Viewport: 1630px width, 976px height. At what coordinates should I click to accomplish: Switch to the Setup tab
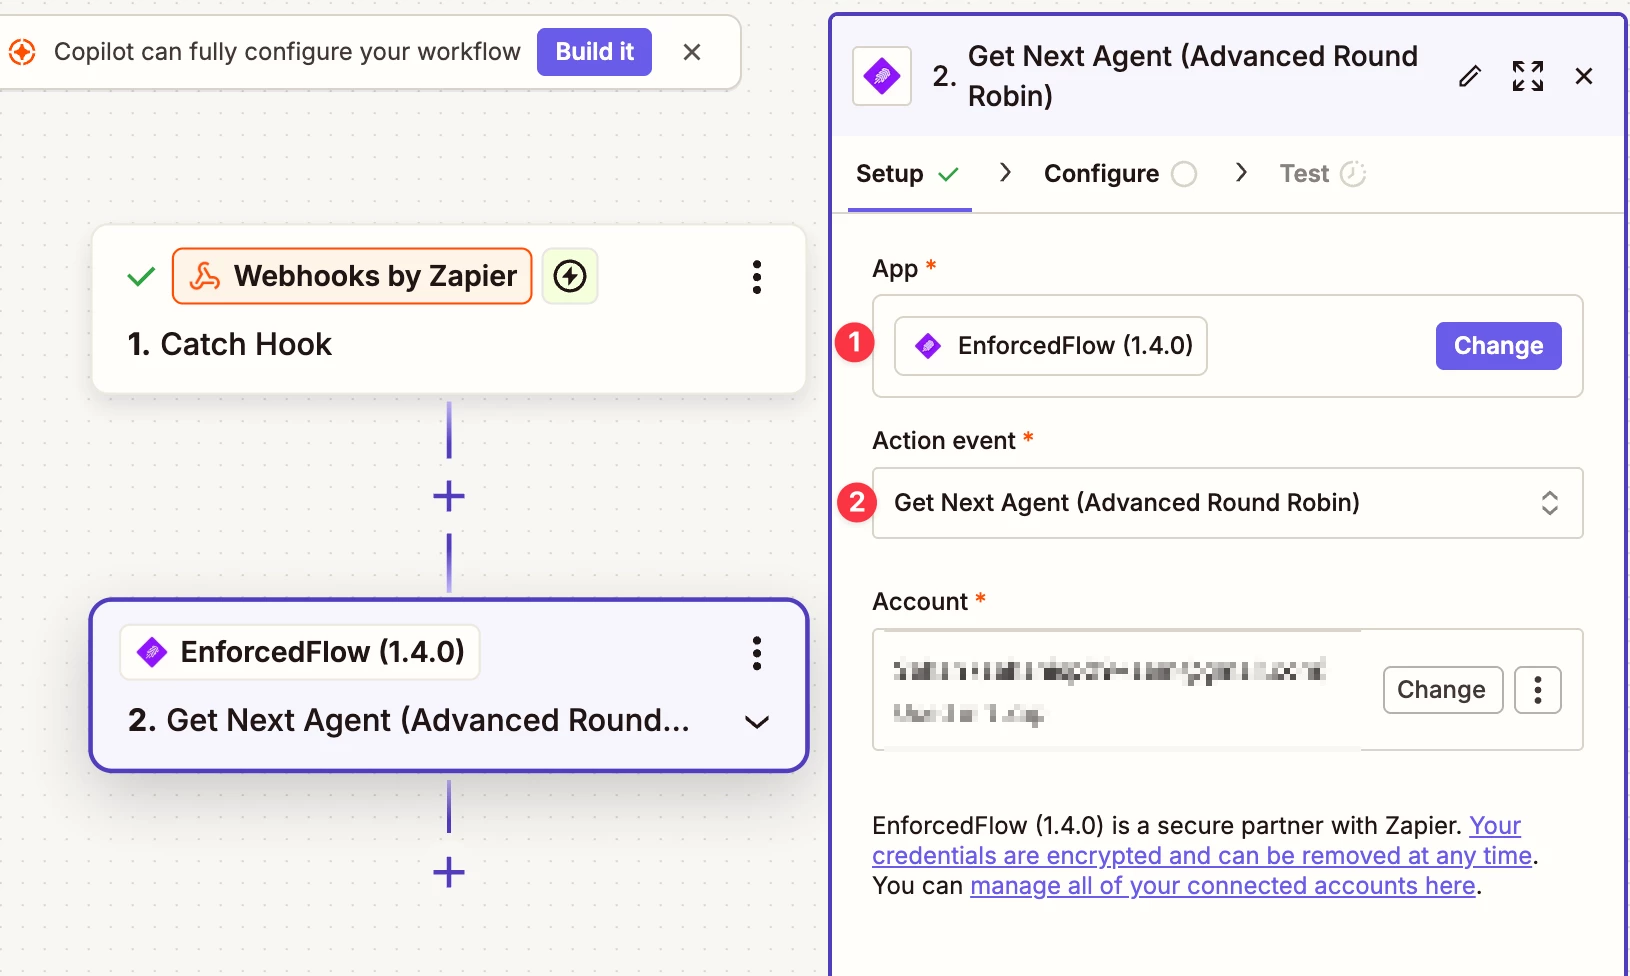tap(909, 174)
